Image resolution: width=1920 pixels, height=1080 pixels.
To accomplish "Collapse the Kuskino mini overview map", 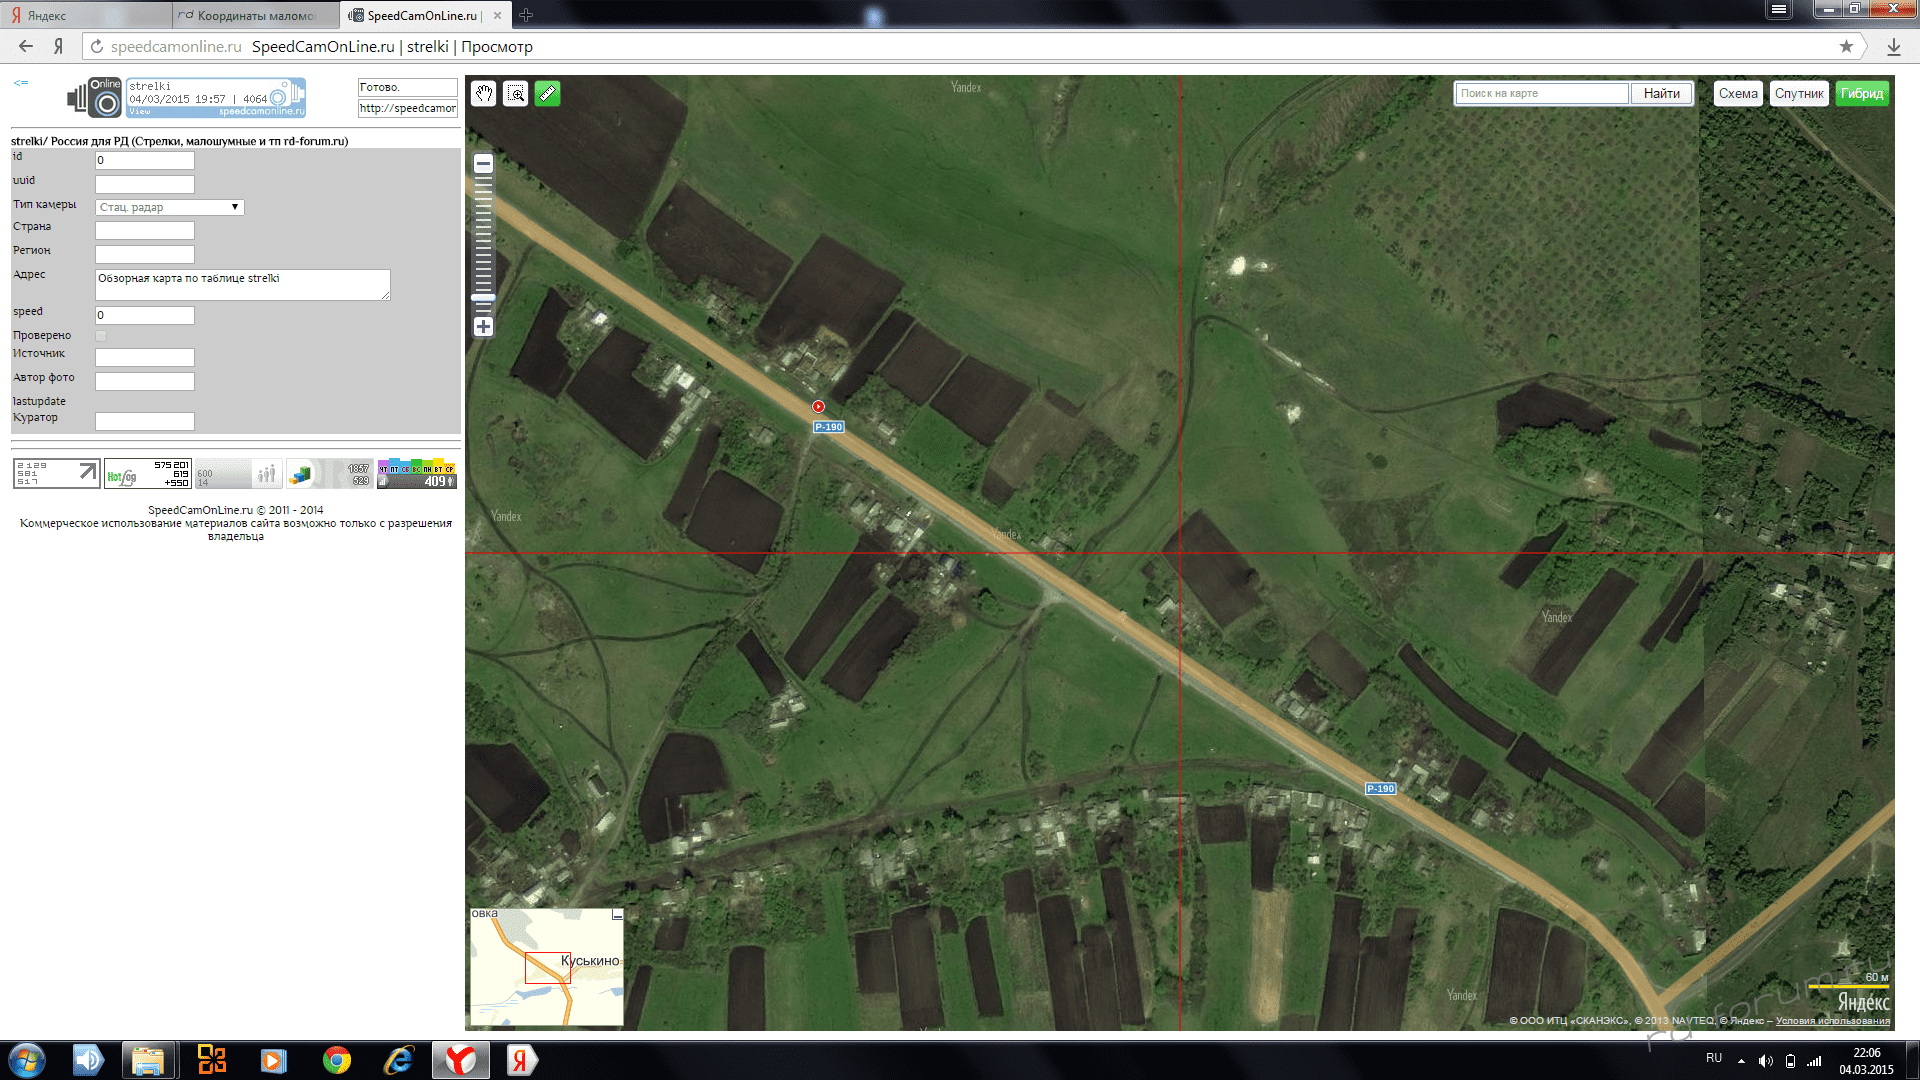I will [x=617, y=915].
